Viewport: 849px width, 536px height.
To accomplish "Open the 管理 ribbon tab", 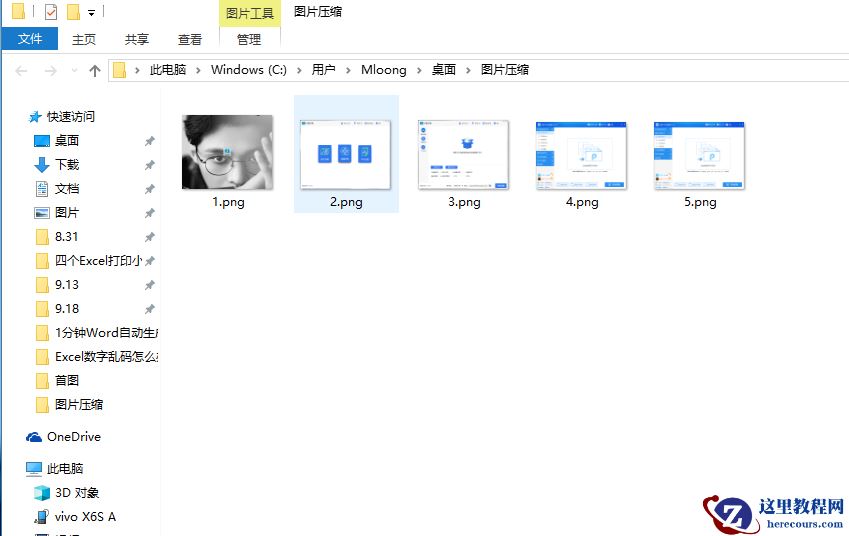I will click(249, 39).
